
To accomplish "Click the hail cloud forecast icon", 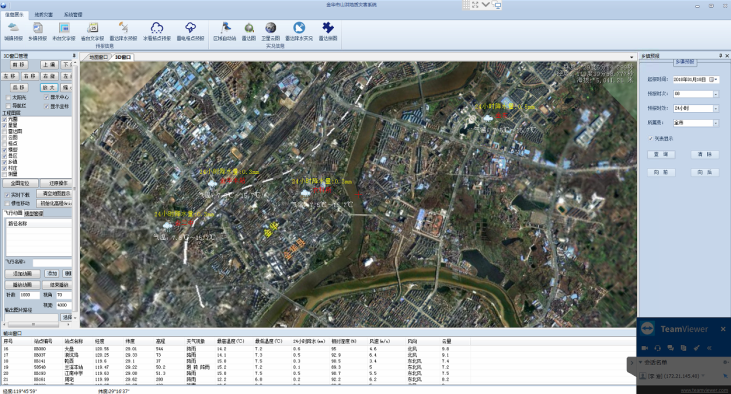I will pyautogui.click(x=157, y=28).
